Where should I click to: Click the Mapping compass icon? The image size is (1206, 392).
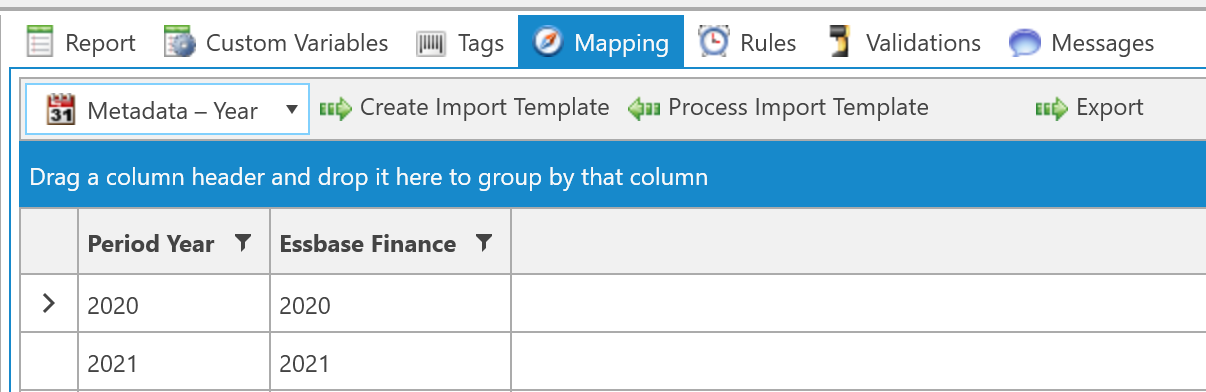tap(548, 43)
